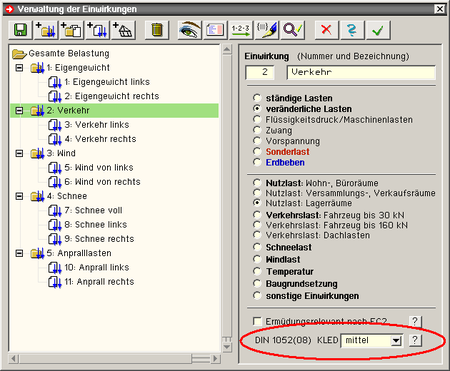Screen dimensions: 450x371
Task: Confirm with the green checkmark icon
Action: pos(378,30)
